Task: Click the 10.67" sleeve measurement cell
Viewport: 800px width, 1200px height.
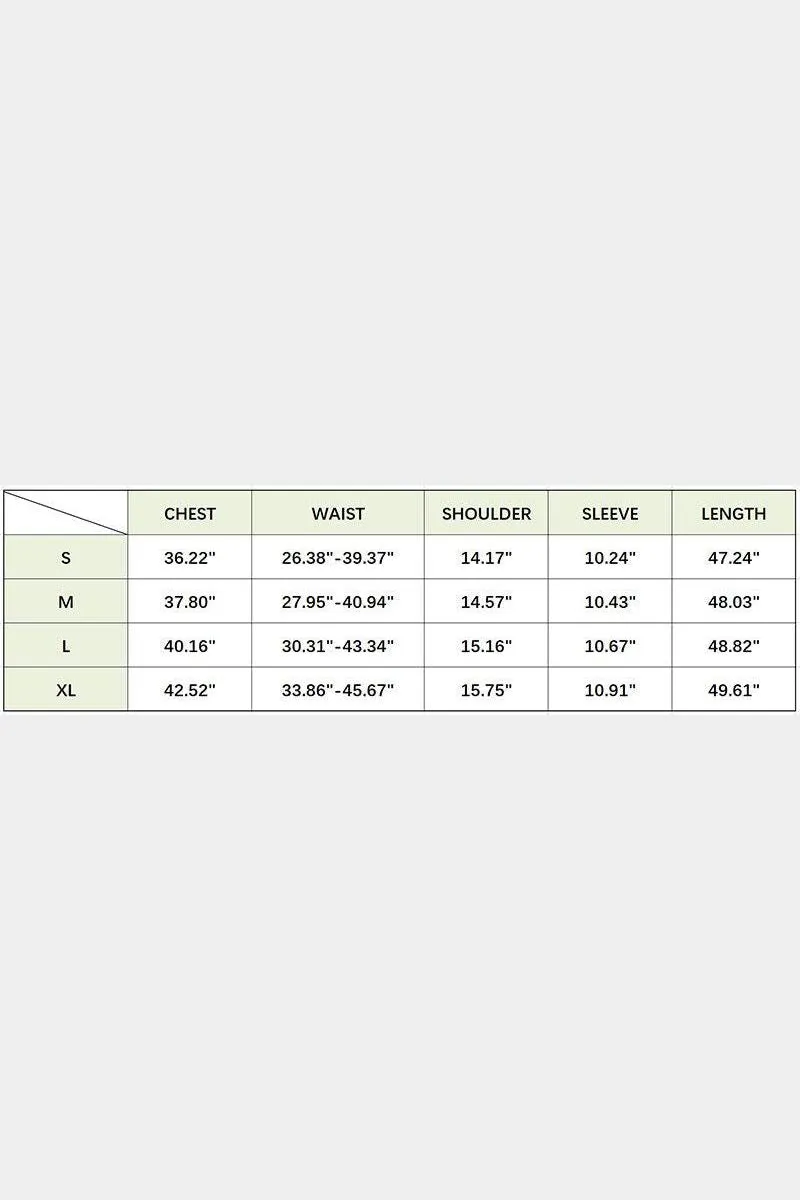Action: coord(610,645)
